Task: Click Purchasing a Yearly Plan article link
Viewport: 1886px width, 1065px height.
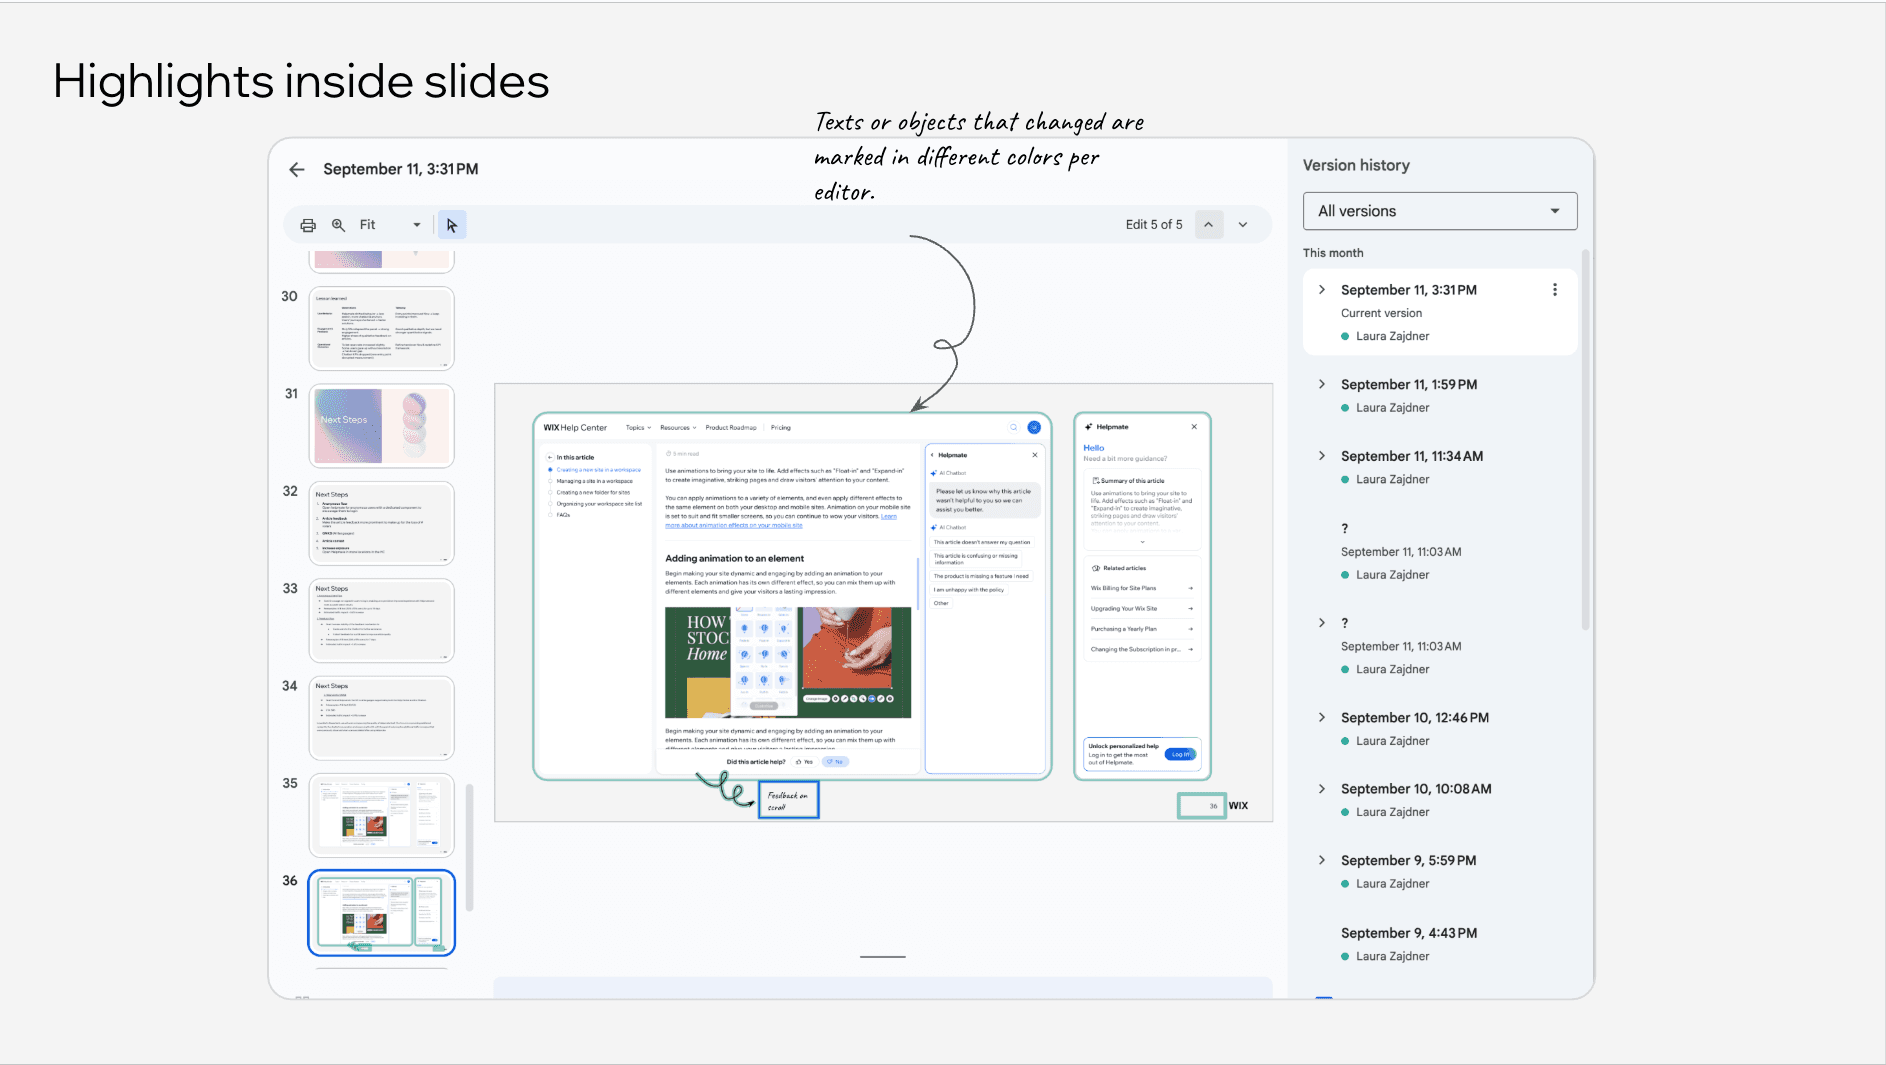Action: click(x=1141, y=629)
